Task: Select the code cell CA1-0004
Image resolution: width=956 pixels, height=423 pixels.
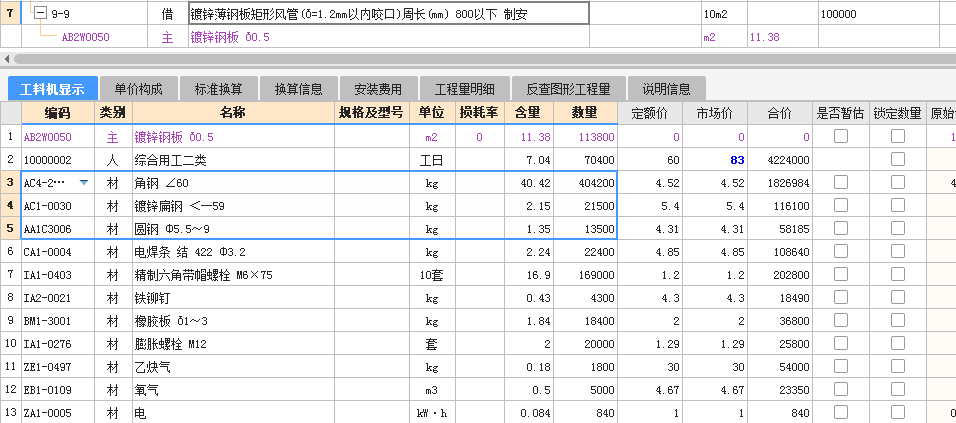Action: tap(57, 252)
